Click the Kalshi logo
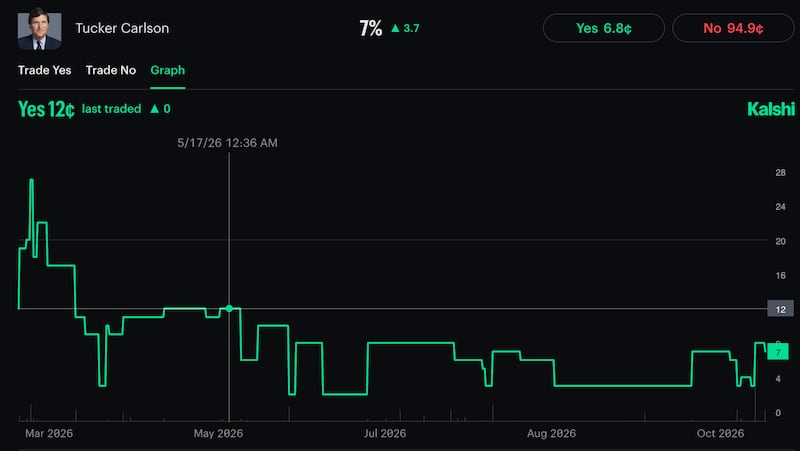 tap(771, 109)
